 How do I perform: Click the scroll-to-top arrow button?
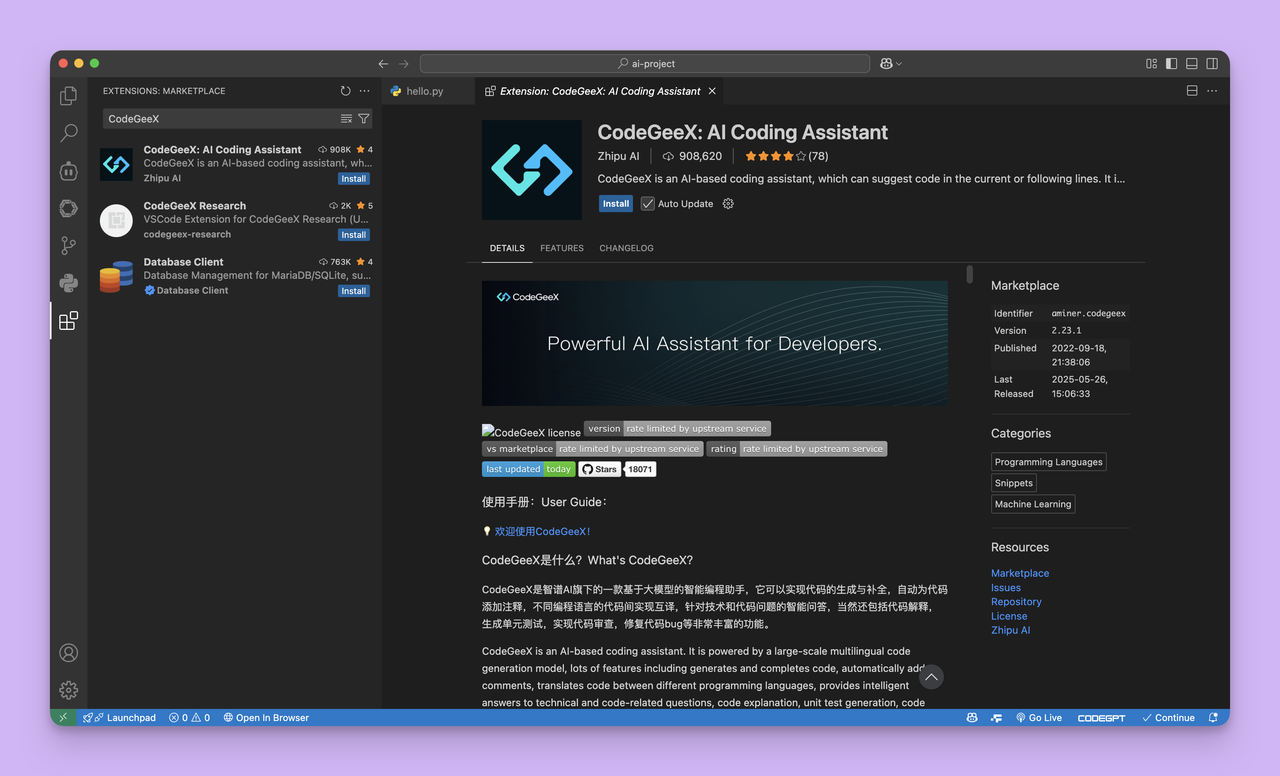coord(931,677)
